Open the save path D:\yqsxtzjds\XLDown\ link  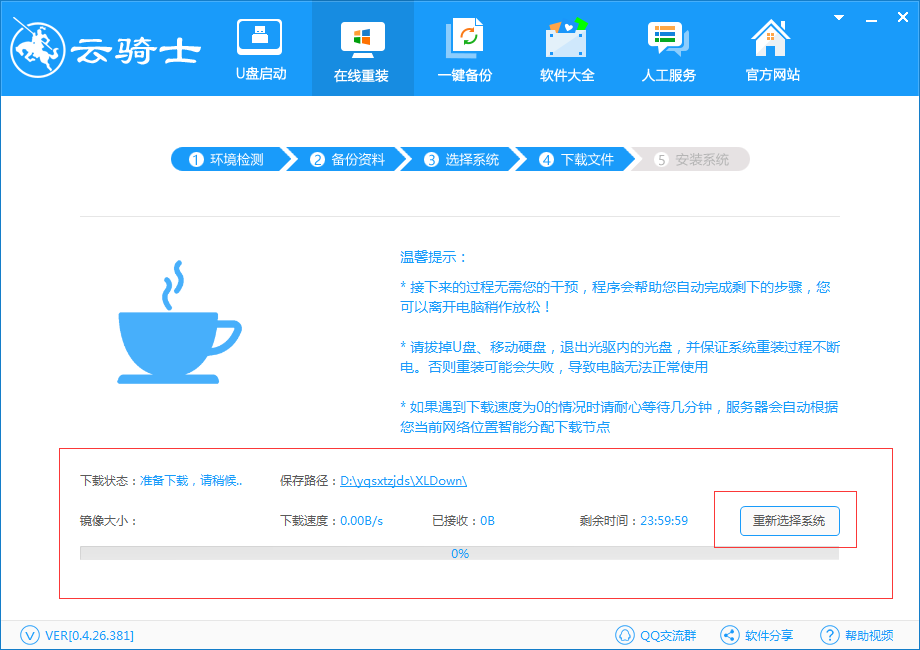(x=402, y=479)
